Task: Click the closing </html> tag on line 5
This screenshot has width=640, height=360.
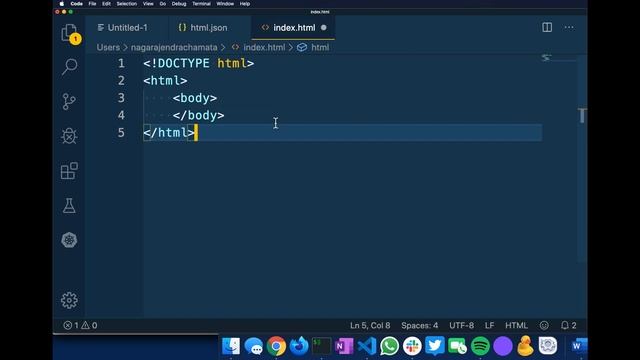Action: pyautogui.click(x=169, y=133)
